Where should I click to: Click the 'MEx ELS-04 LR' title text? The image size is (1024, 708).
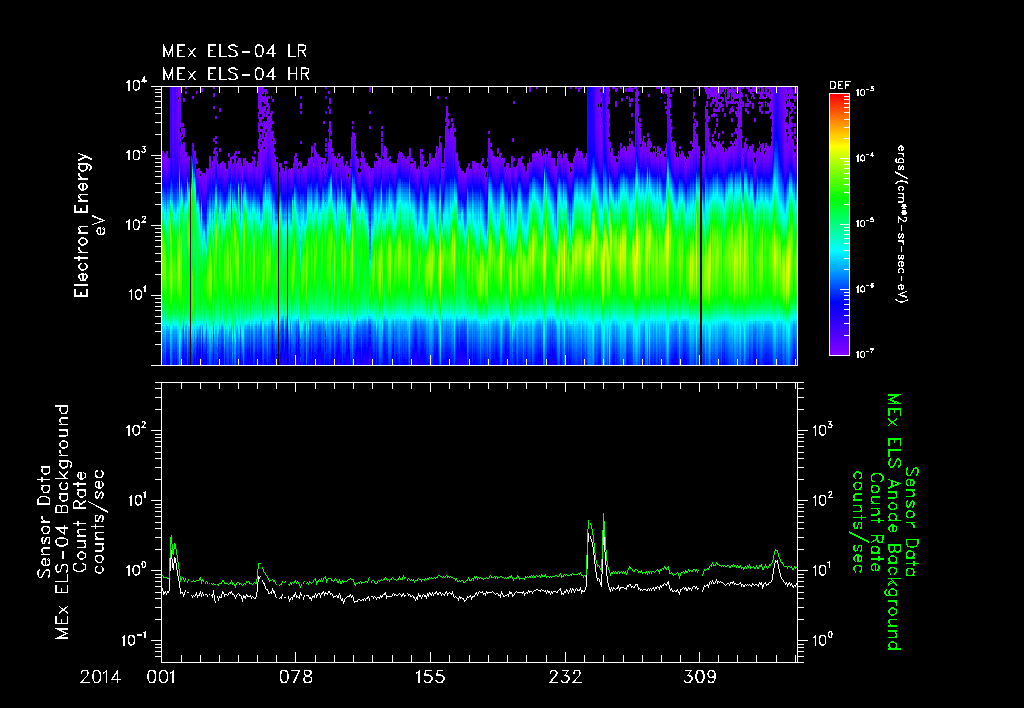pos(234,51)
